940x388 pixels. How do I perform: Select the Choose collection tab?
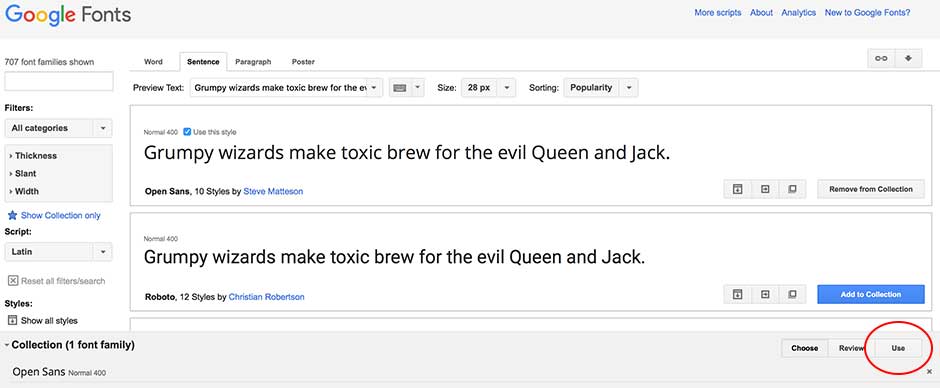coord(805,348)
